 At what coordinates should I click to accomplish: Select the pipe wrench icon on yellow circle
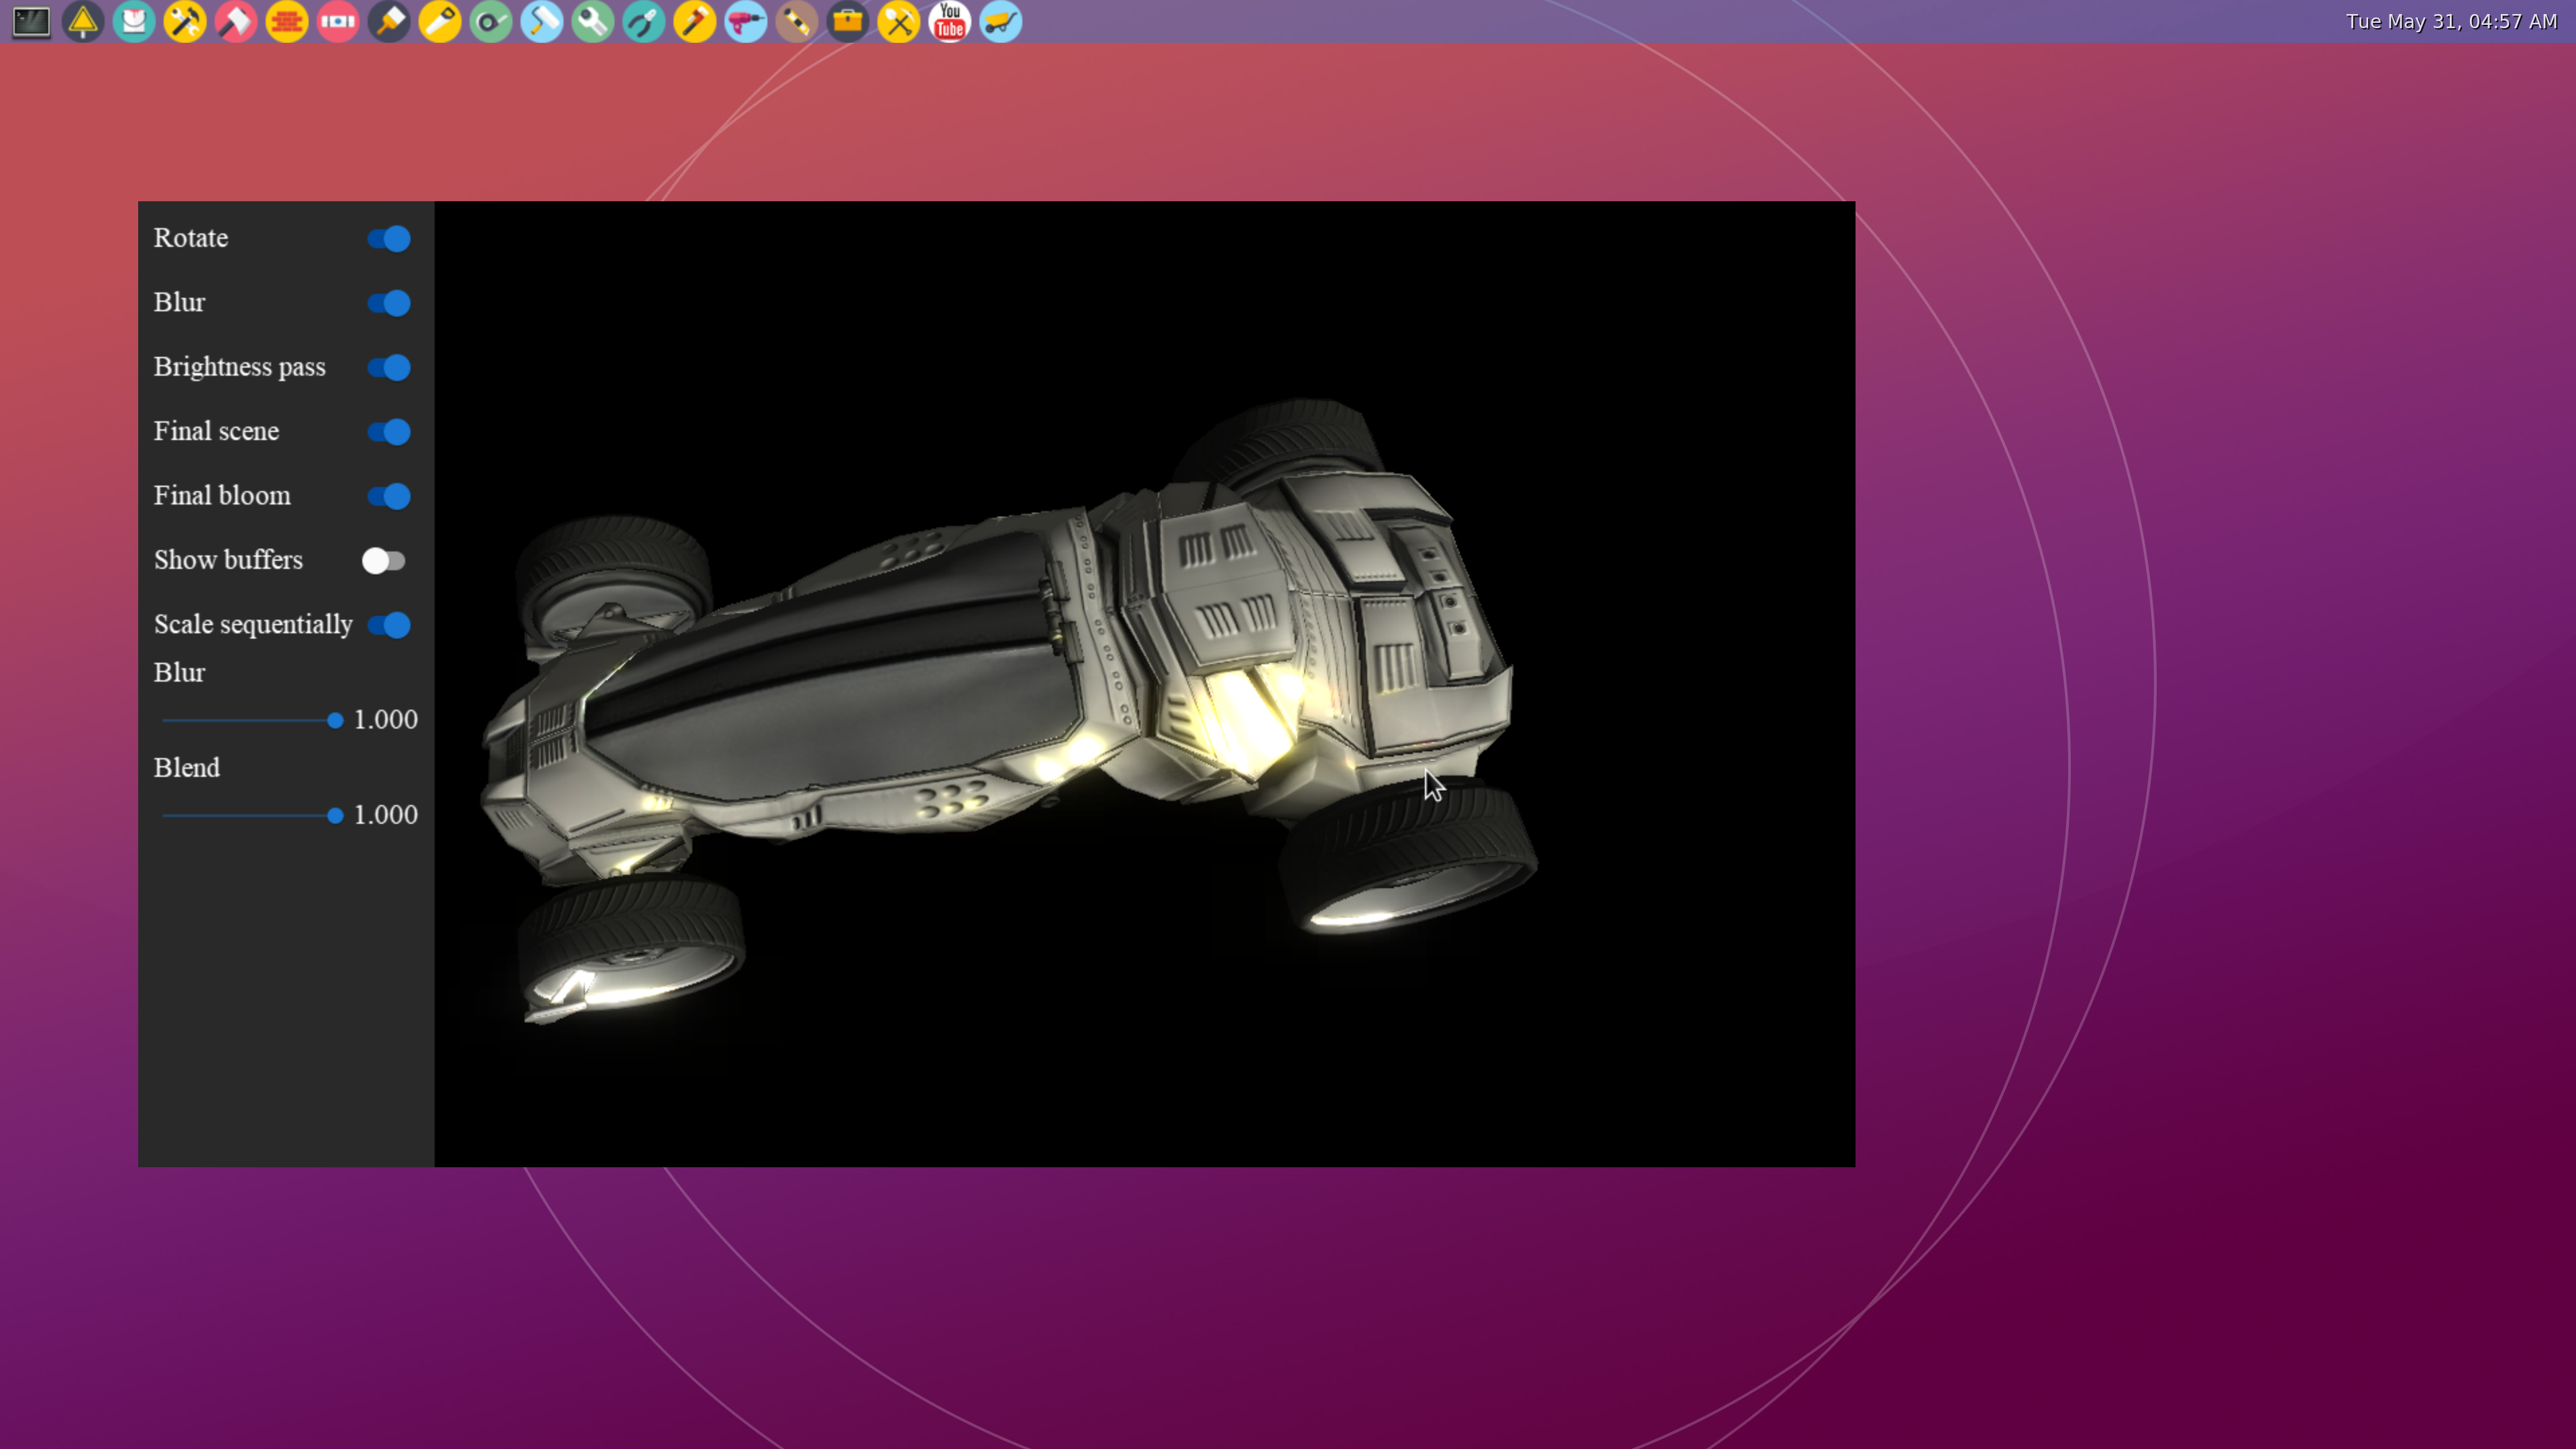[695, 22]
